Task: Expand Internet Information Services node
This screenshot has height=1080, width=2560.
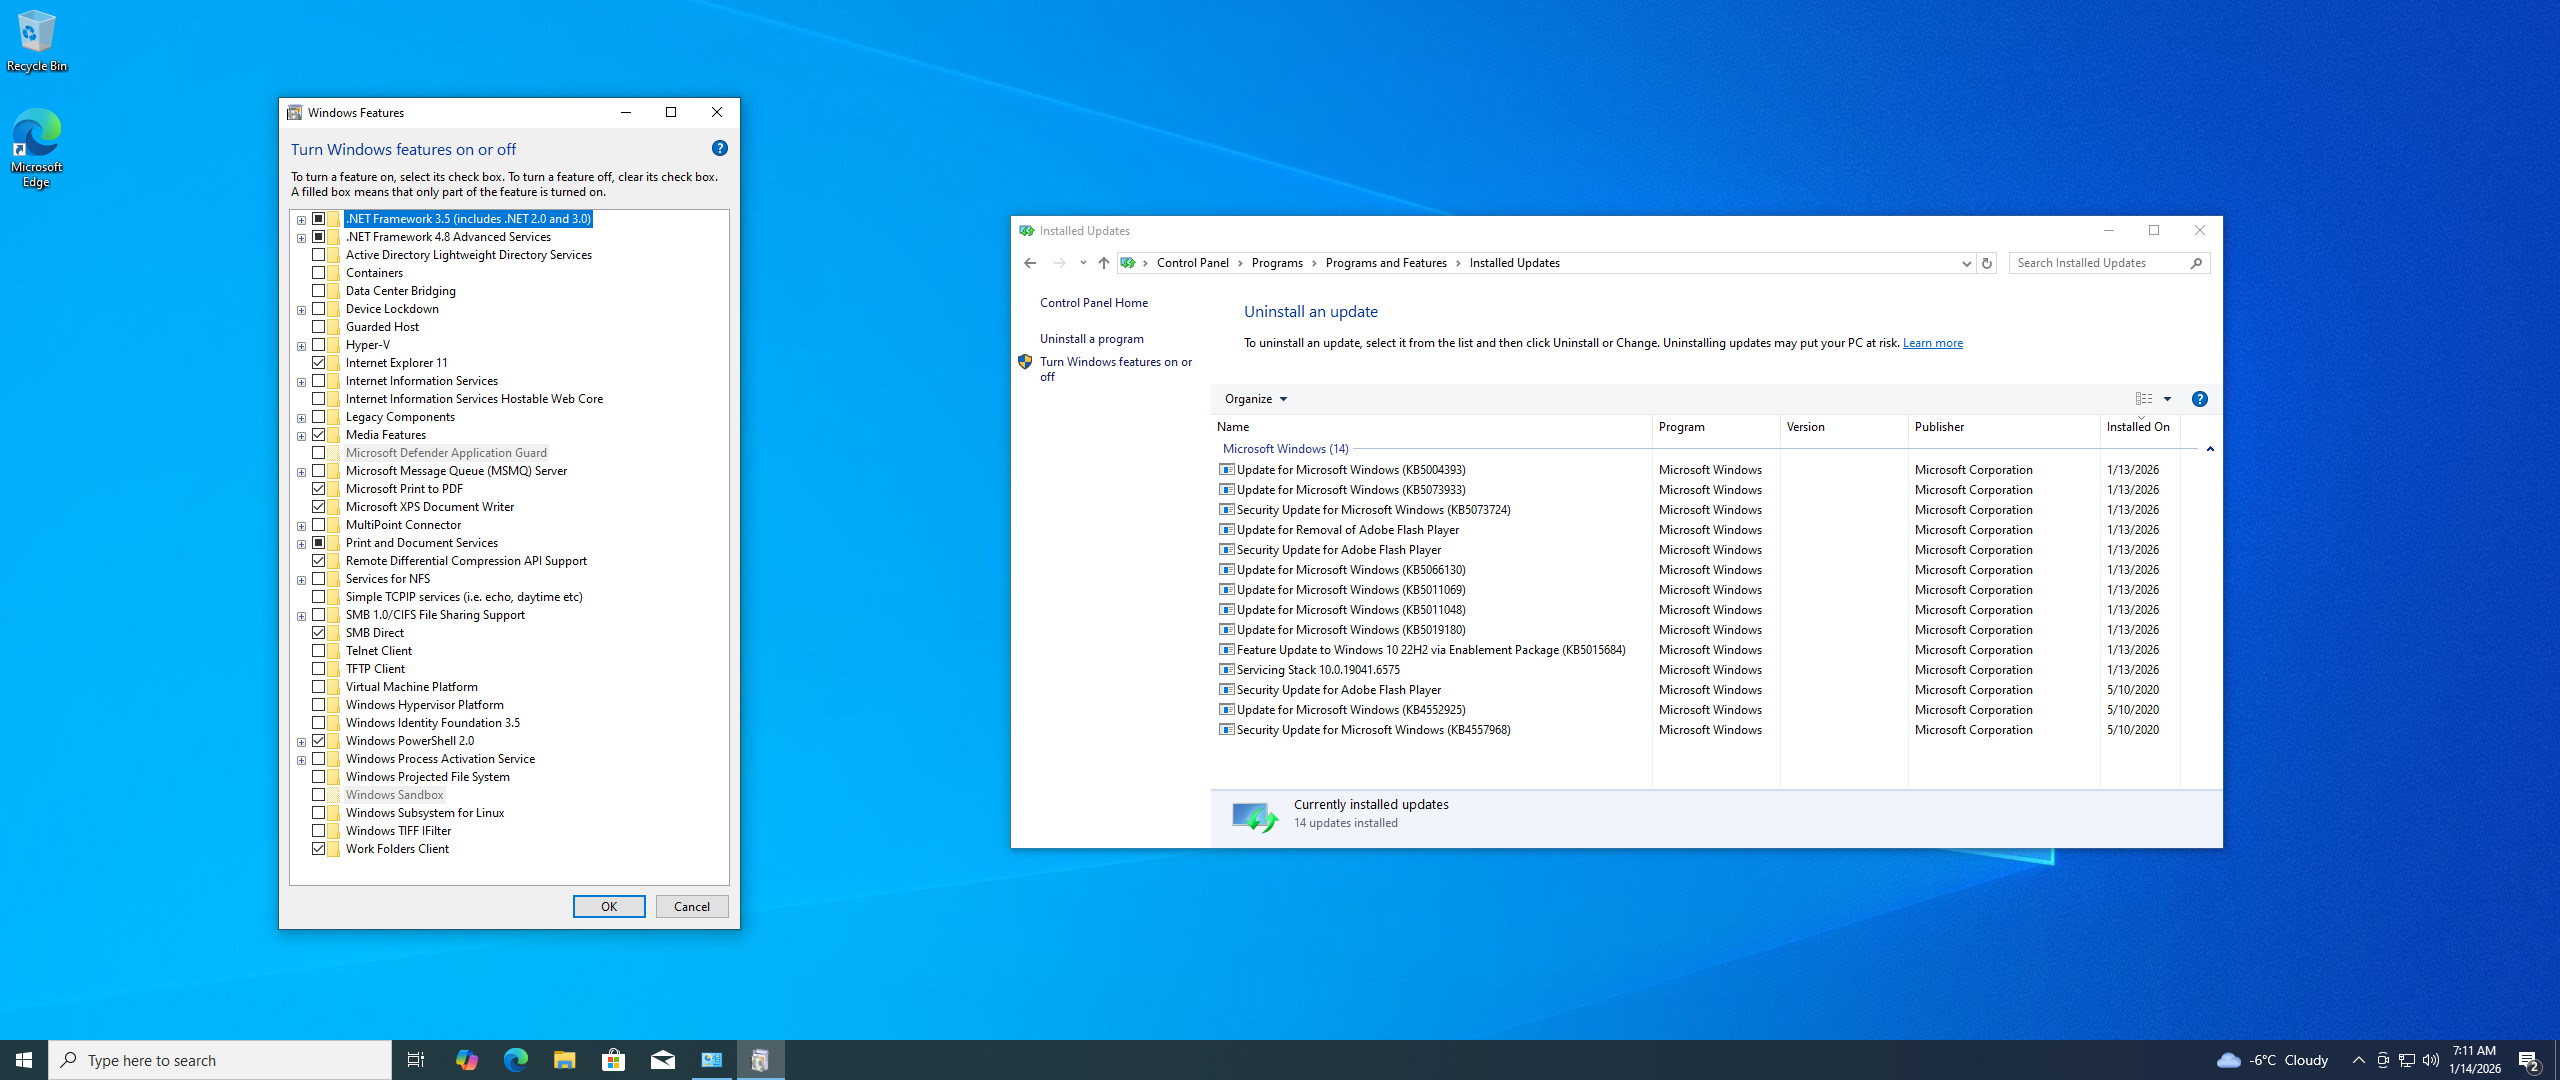Action: (x=301, y=382)
